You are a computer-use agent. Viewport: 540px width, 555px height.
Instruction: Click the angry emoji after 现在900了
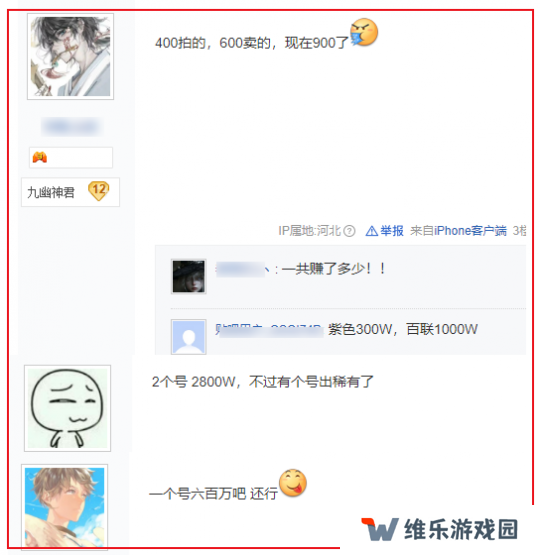click(364, 33)
